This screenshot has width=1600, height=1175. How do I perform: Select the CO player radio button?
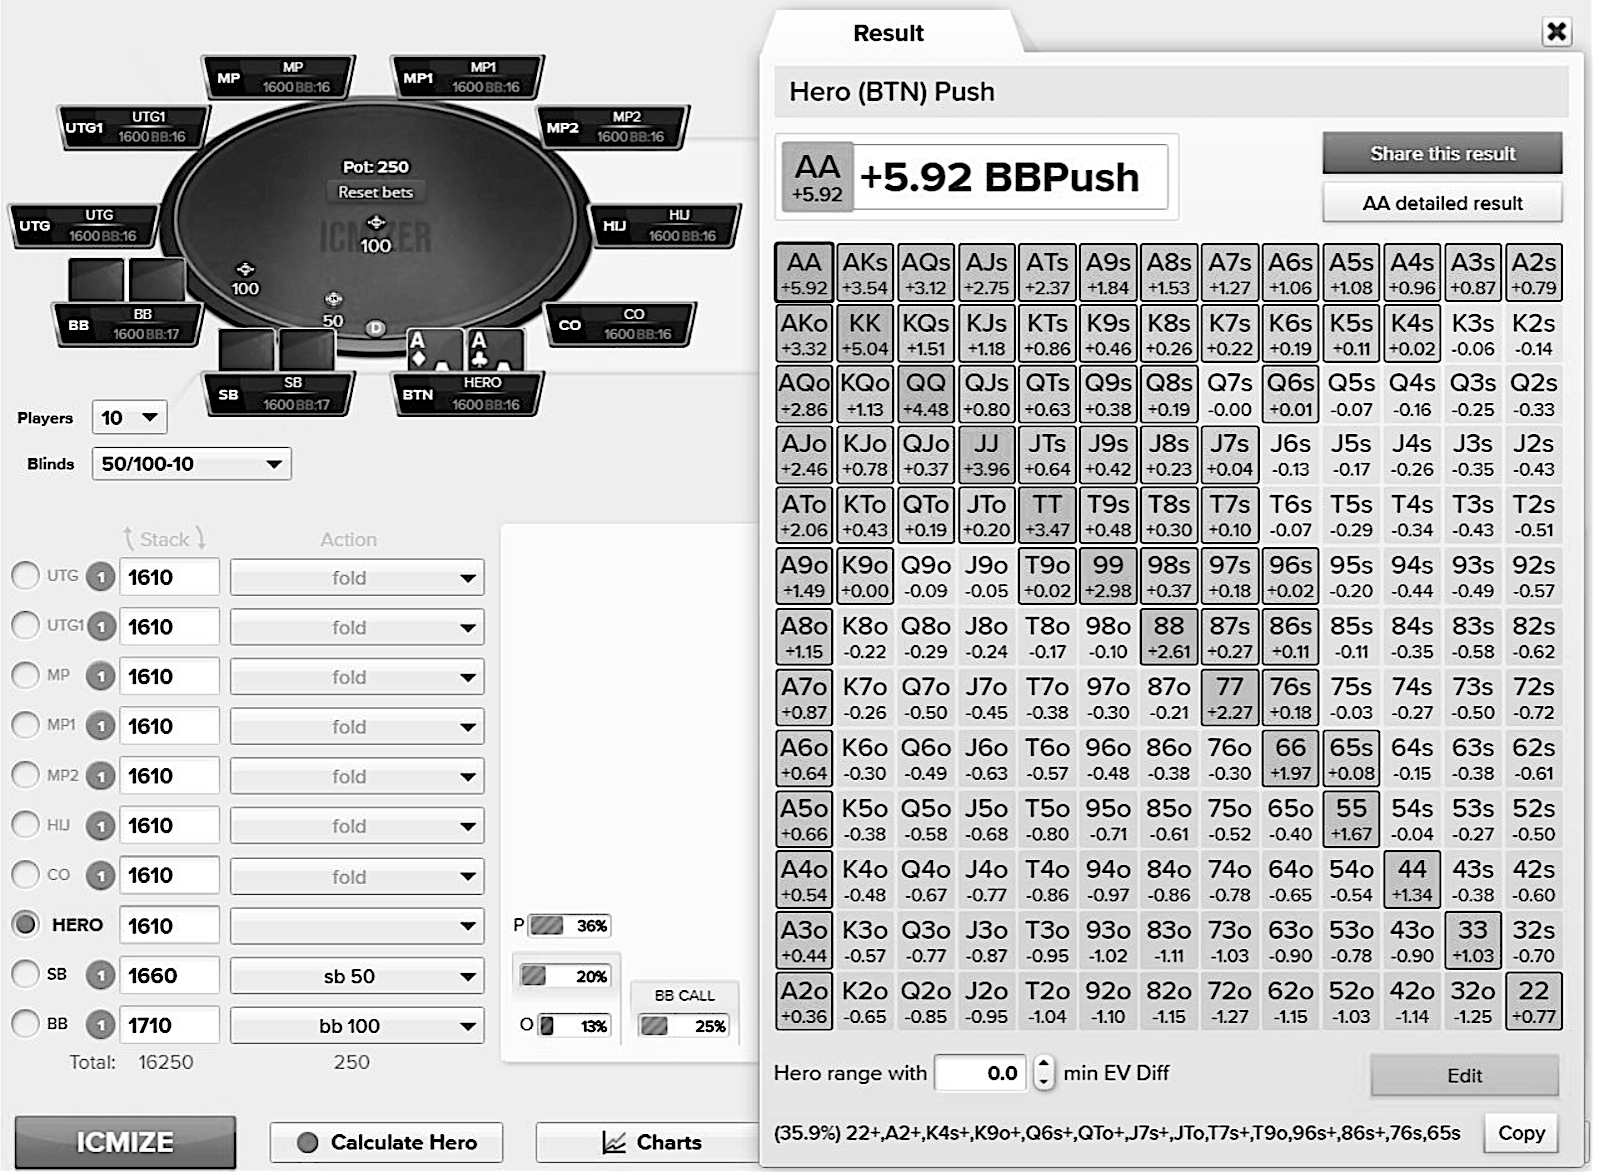tap(25, 875)
